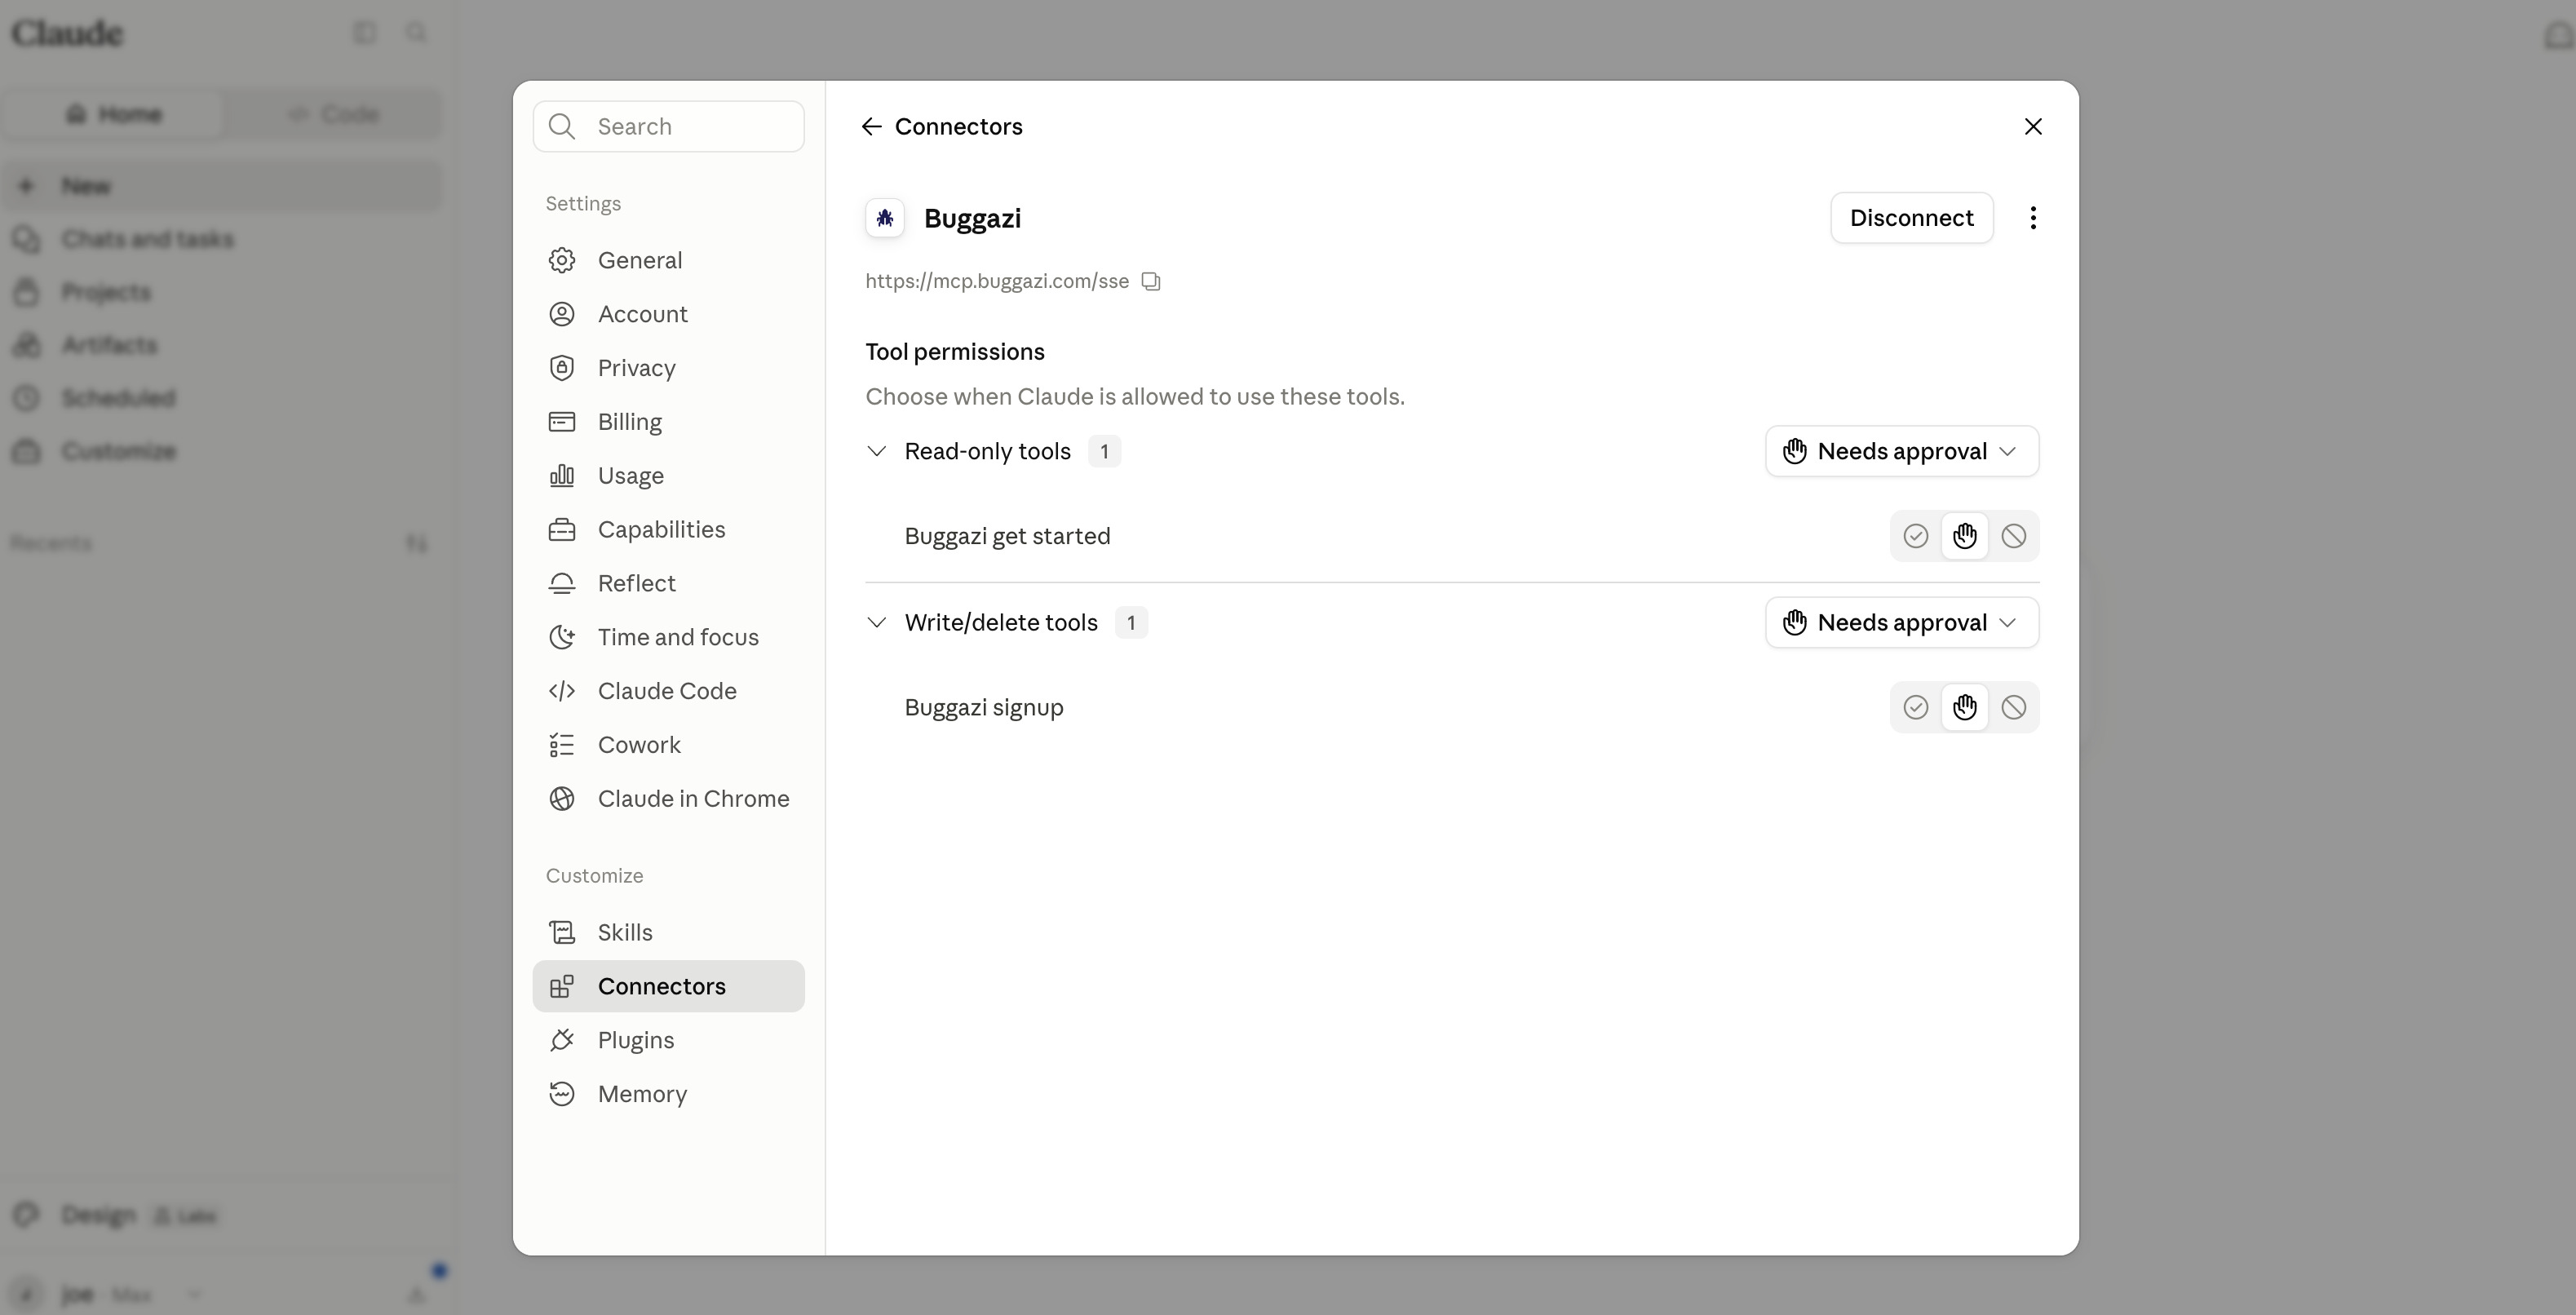The image size is (2576, 1315).
Task: Click the Capabilities briefcase icon
Action: (562, 530)
